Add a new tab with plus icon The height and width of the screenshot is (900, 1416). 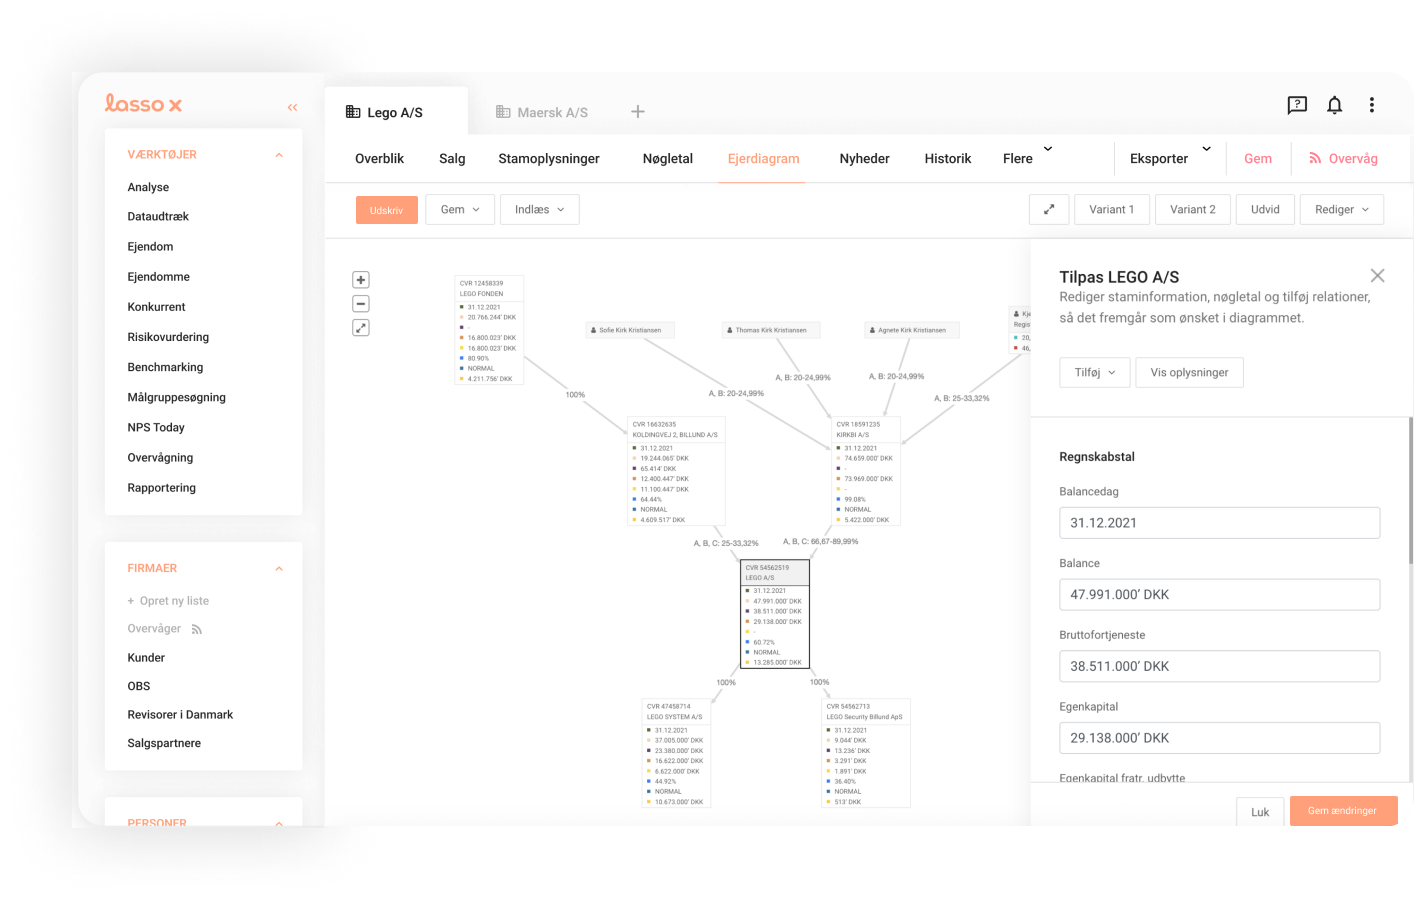click(638, 112)
